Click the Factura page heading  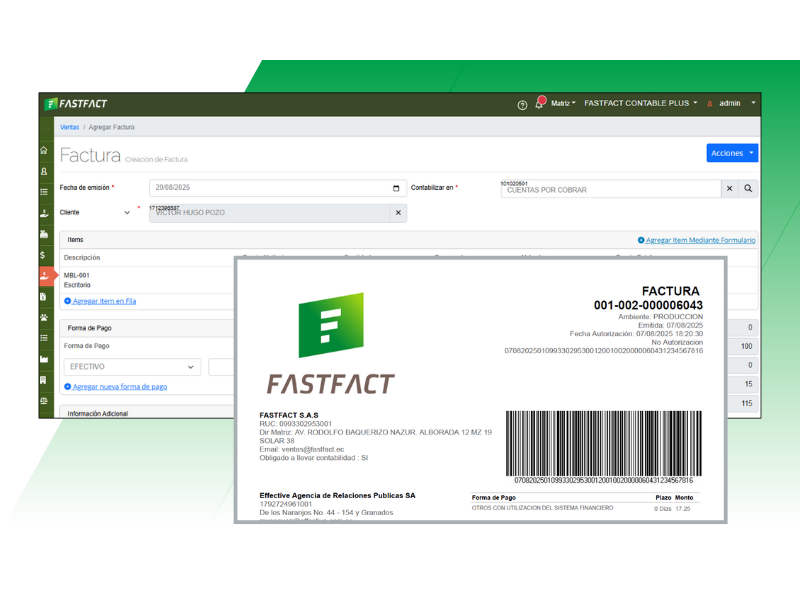[90, 155]
